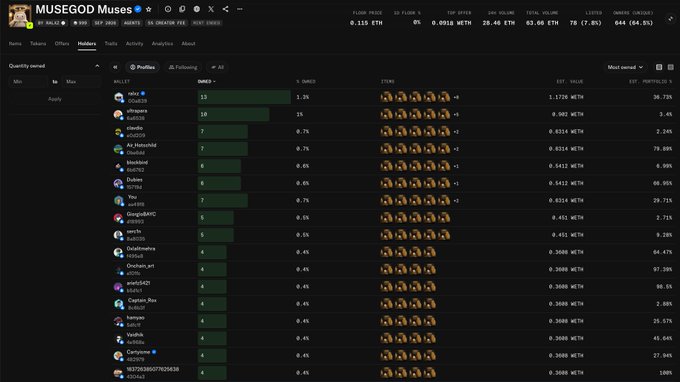Open the clock info icon beside the title

(x=168, y=9)
